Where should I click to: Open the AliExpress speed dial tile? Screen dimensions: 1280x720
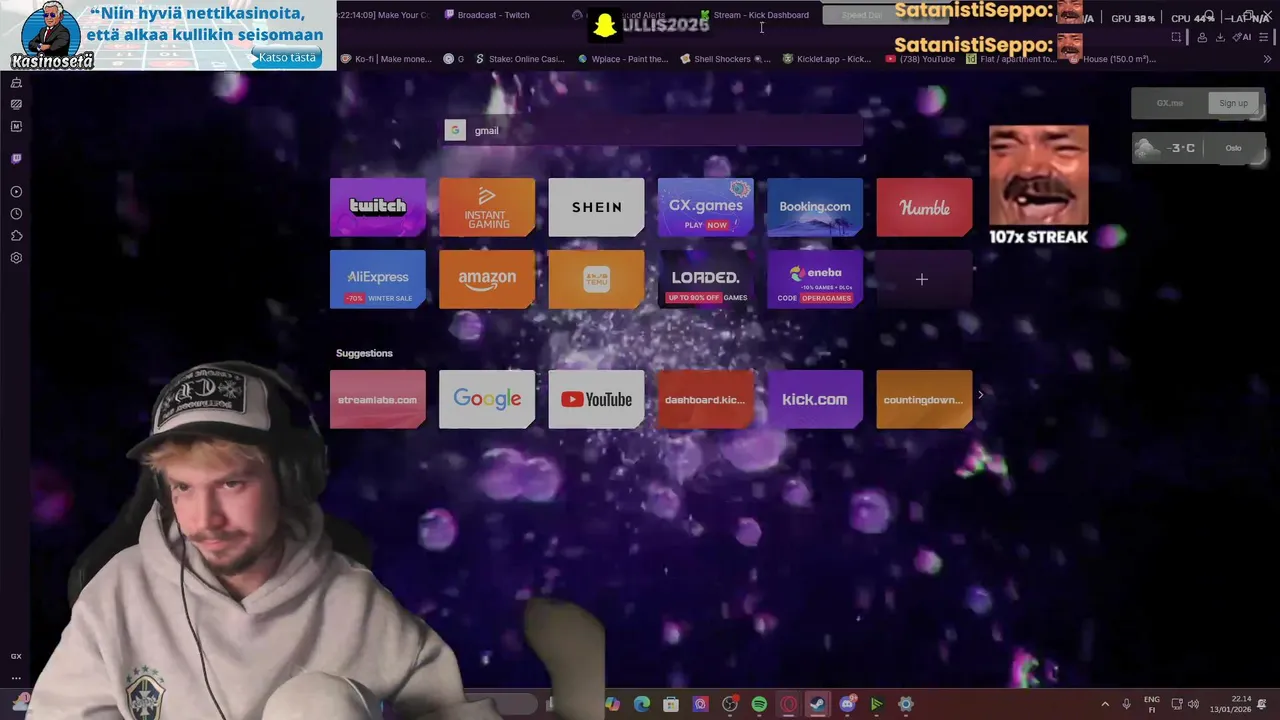coord(378,279)
